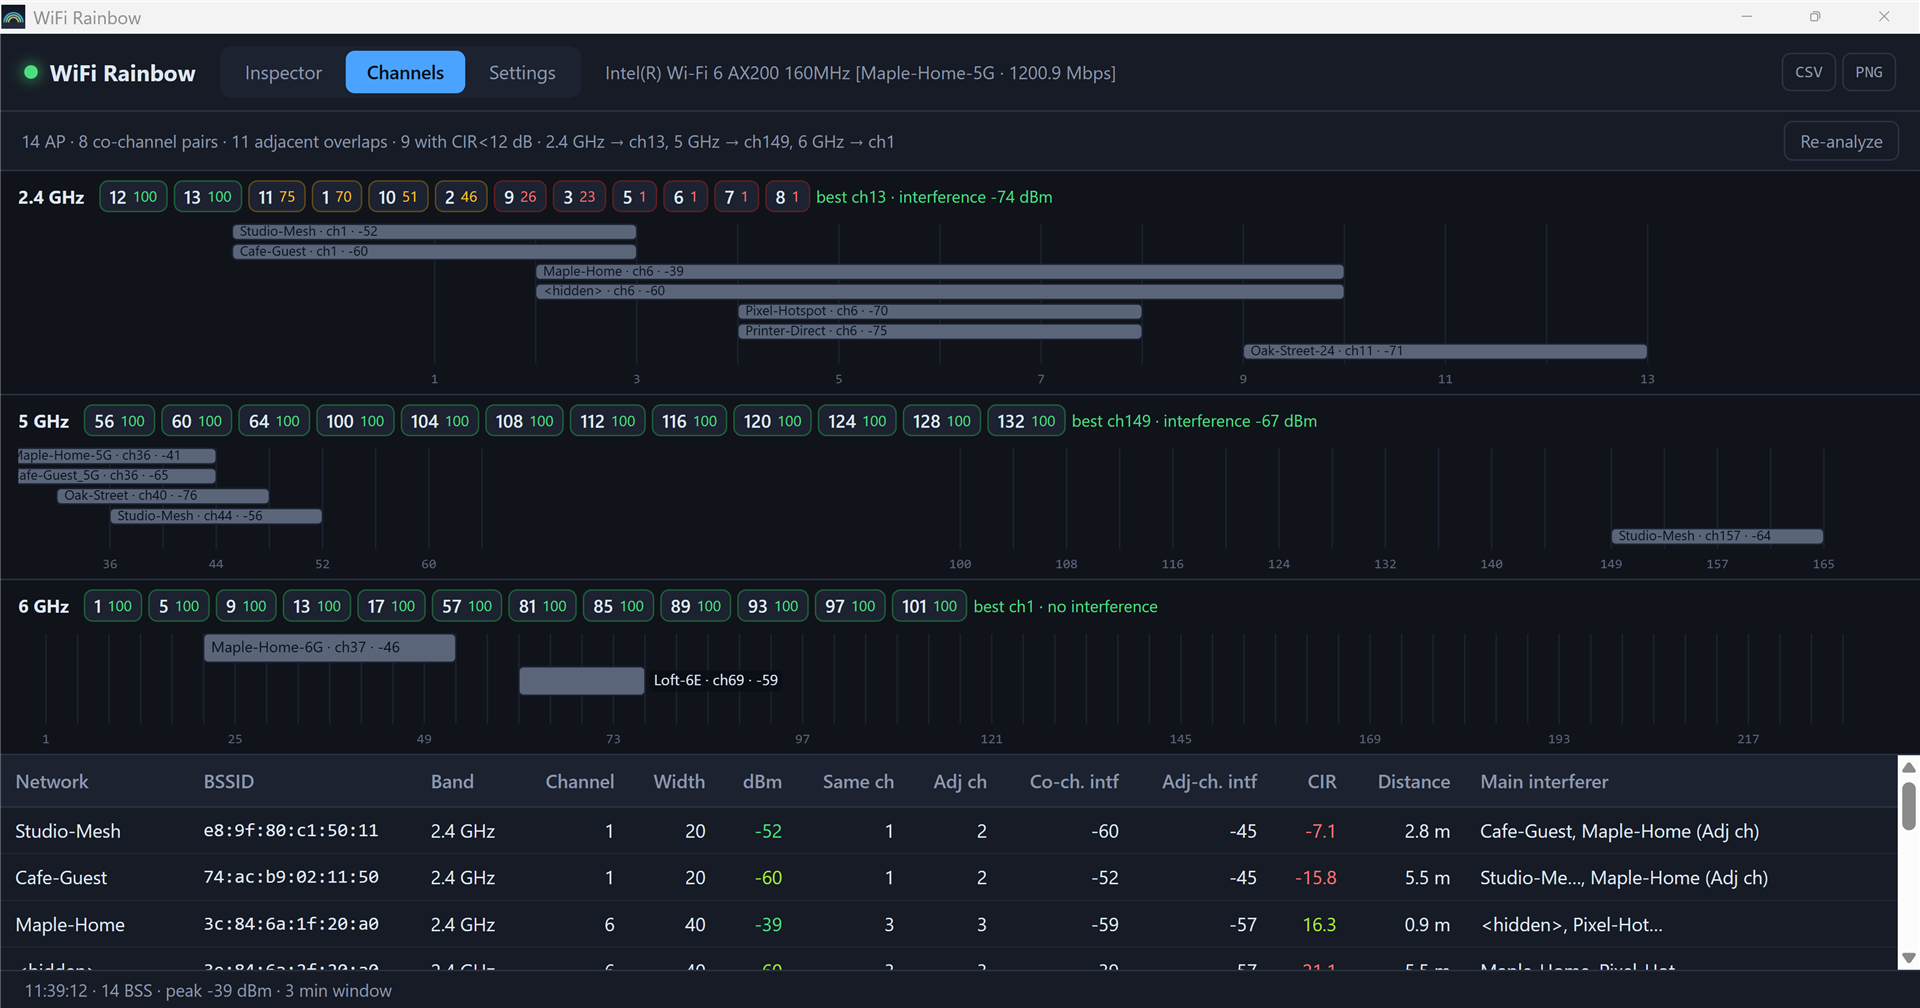Open the Settings tab
Image resolution: width=1920 pixels, height=1008 pixels.
(x=522, y=72)
